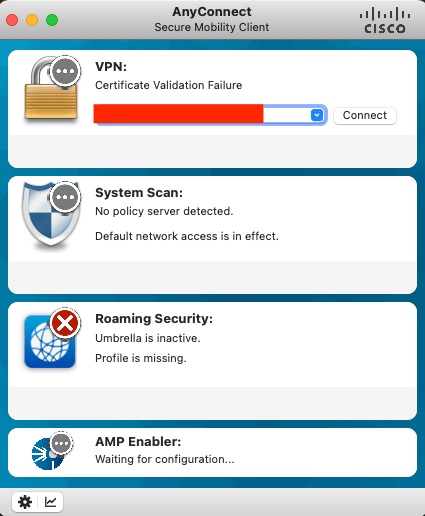Click the green zoom window button
The image size is (425, 516).
[x=52, y=20]
